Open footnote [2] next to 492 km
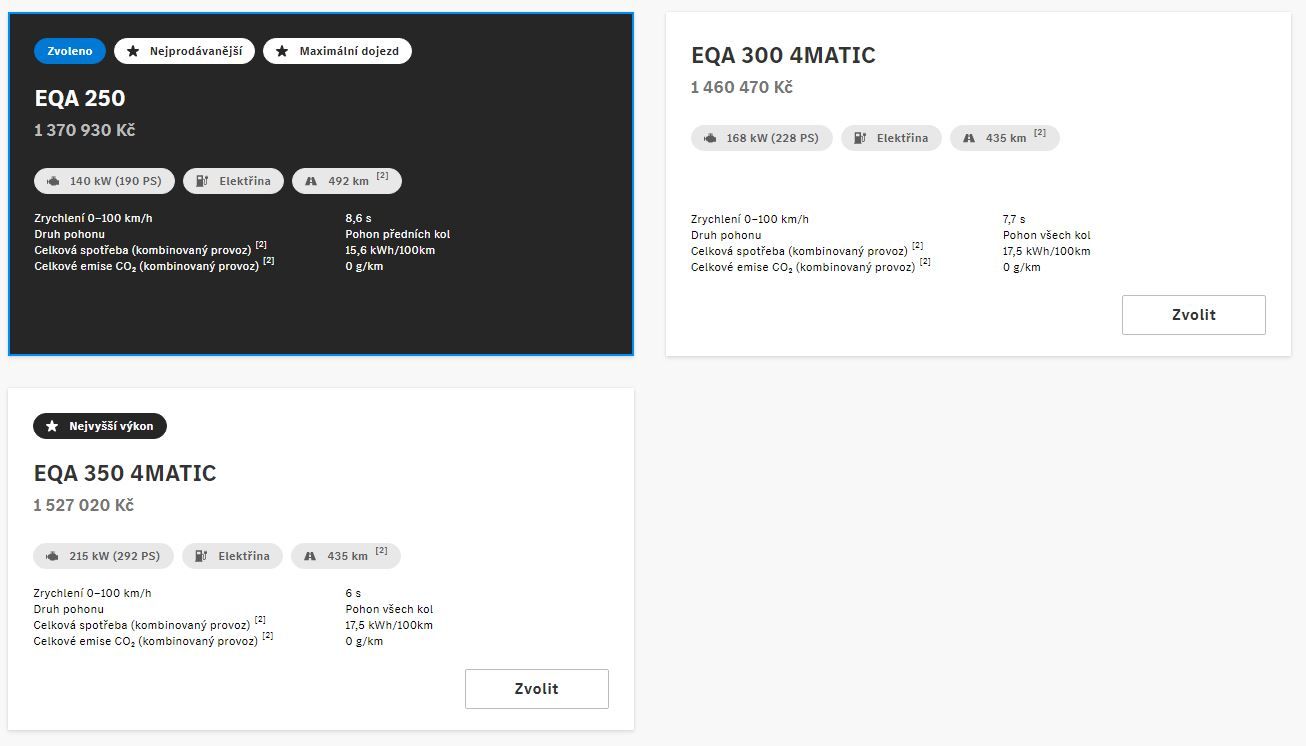Image resolution: width=1306 pixels, height=746 pixels. tap(383, 176)
